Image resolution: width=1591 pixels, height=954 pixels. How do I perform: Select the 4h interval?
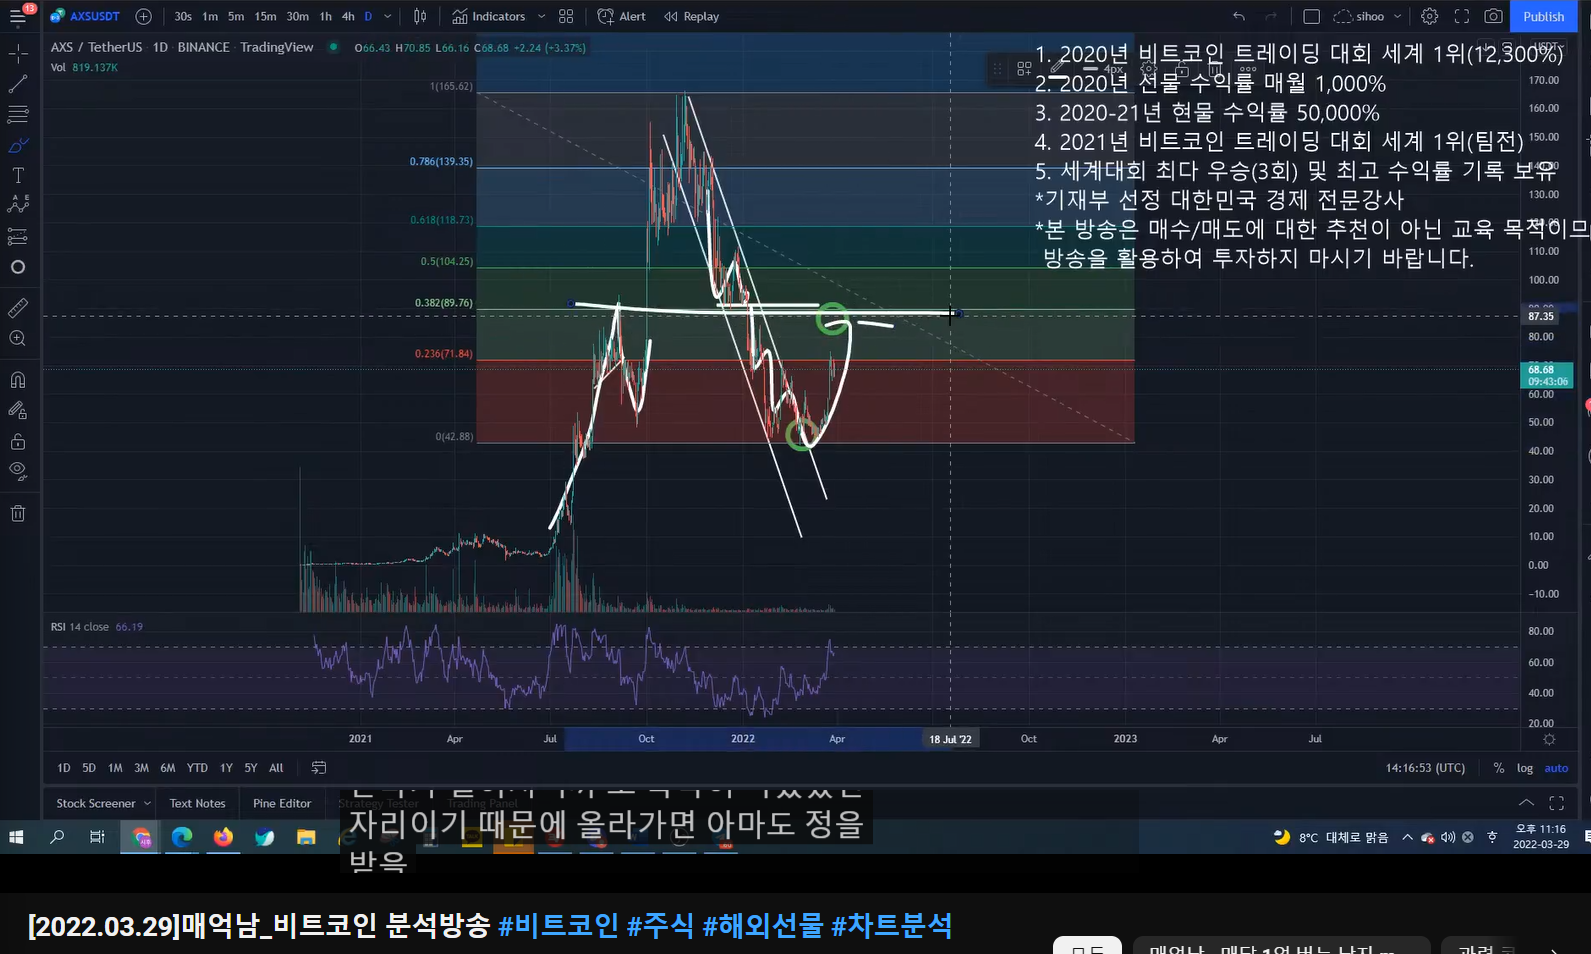tap(348, 16)
